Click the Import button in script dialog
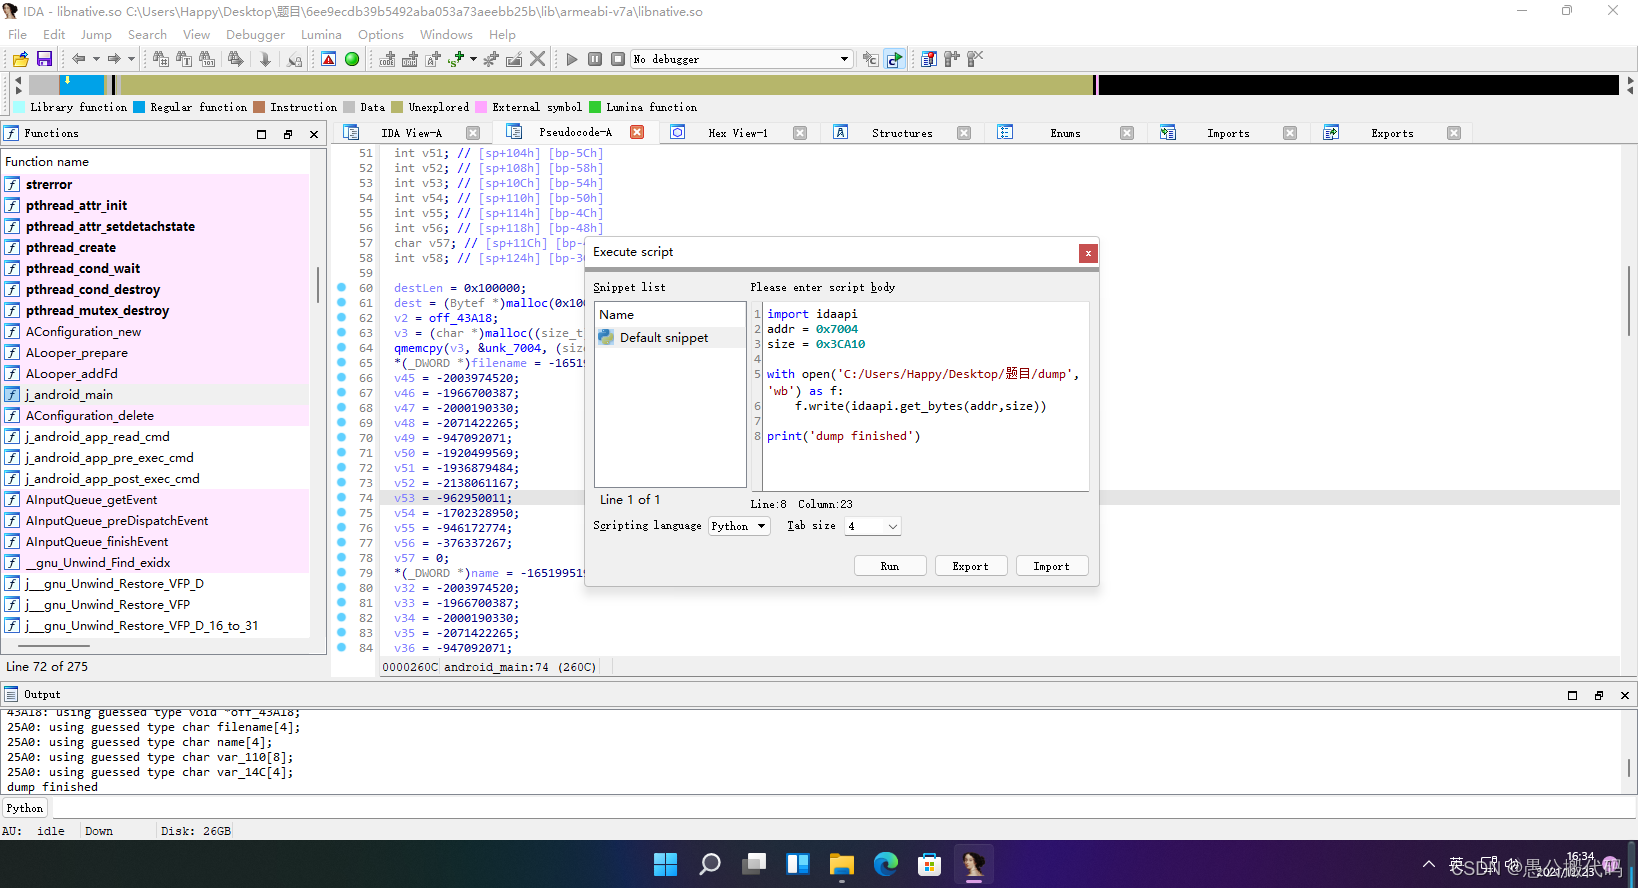The image size is (1638, 888). (1051, 566)
